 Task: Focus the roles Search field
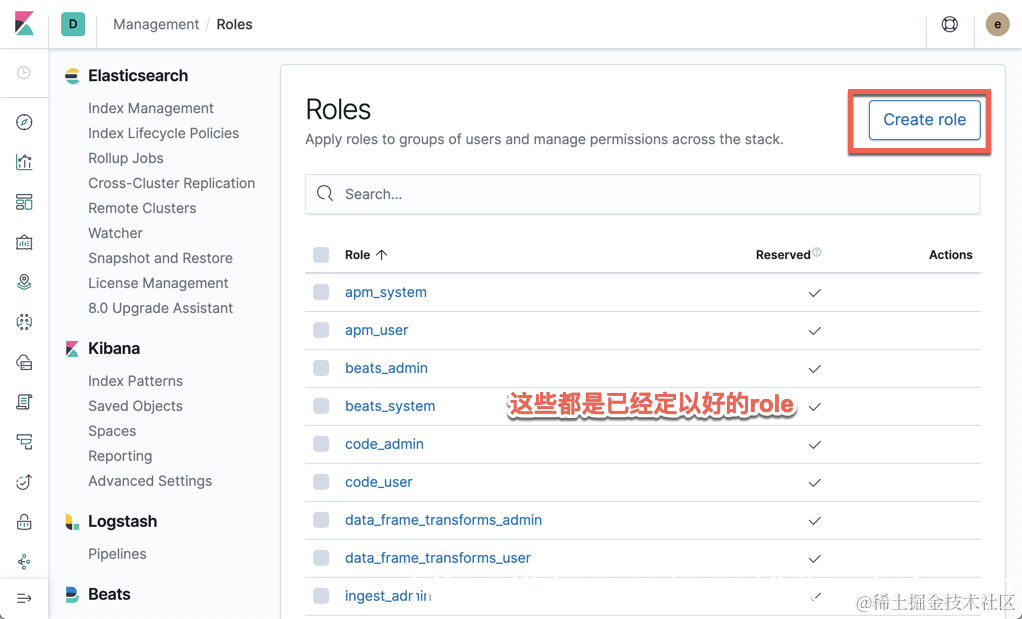643,194
